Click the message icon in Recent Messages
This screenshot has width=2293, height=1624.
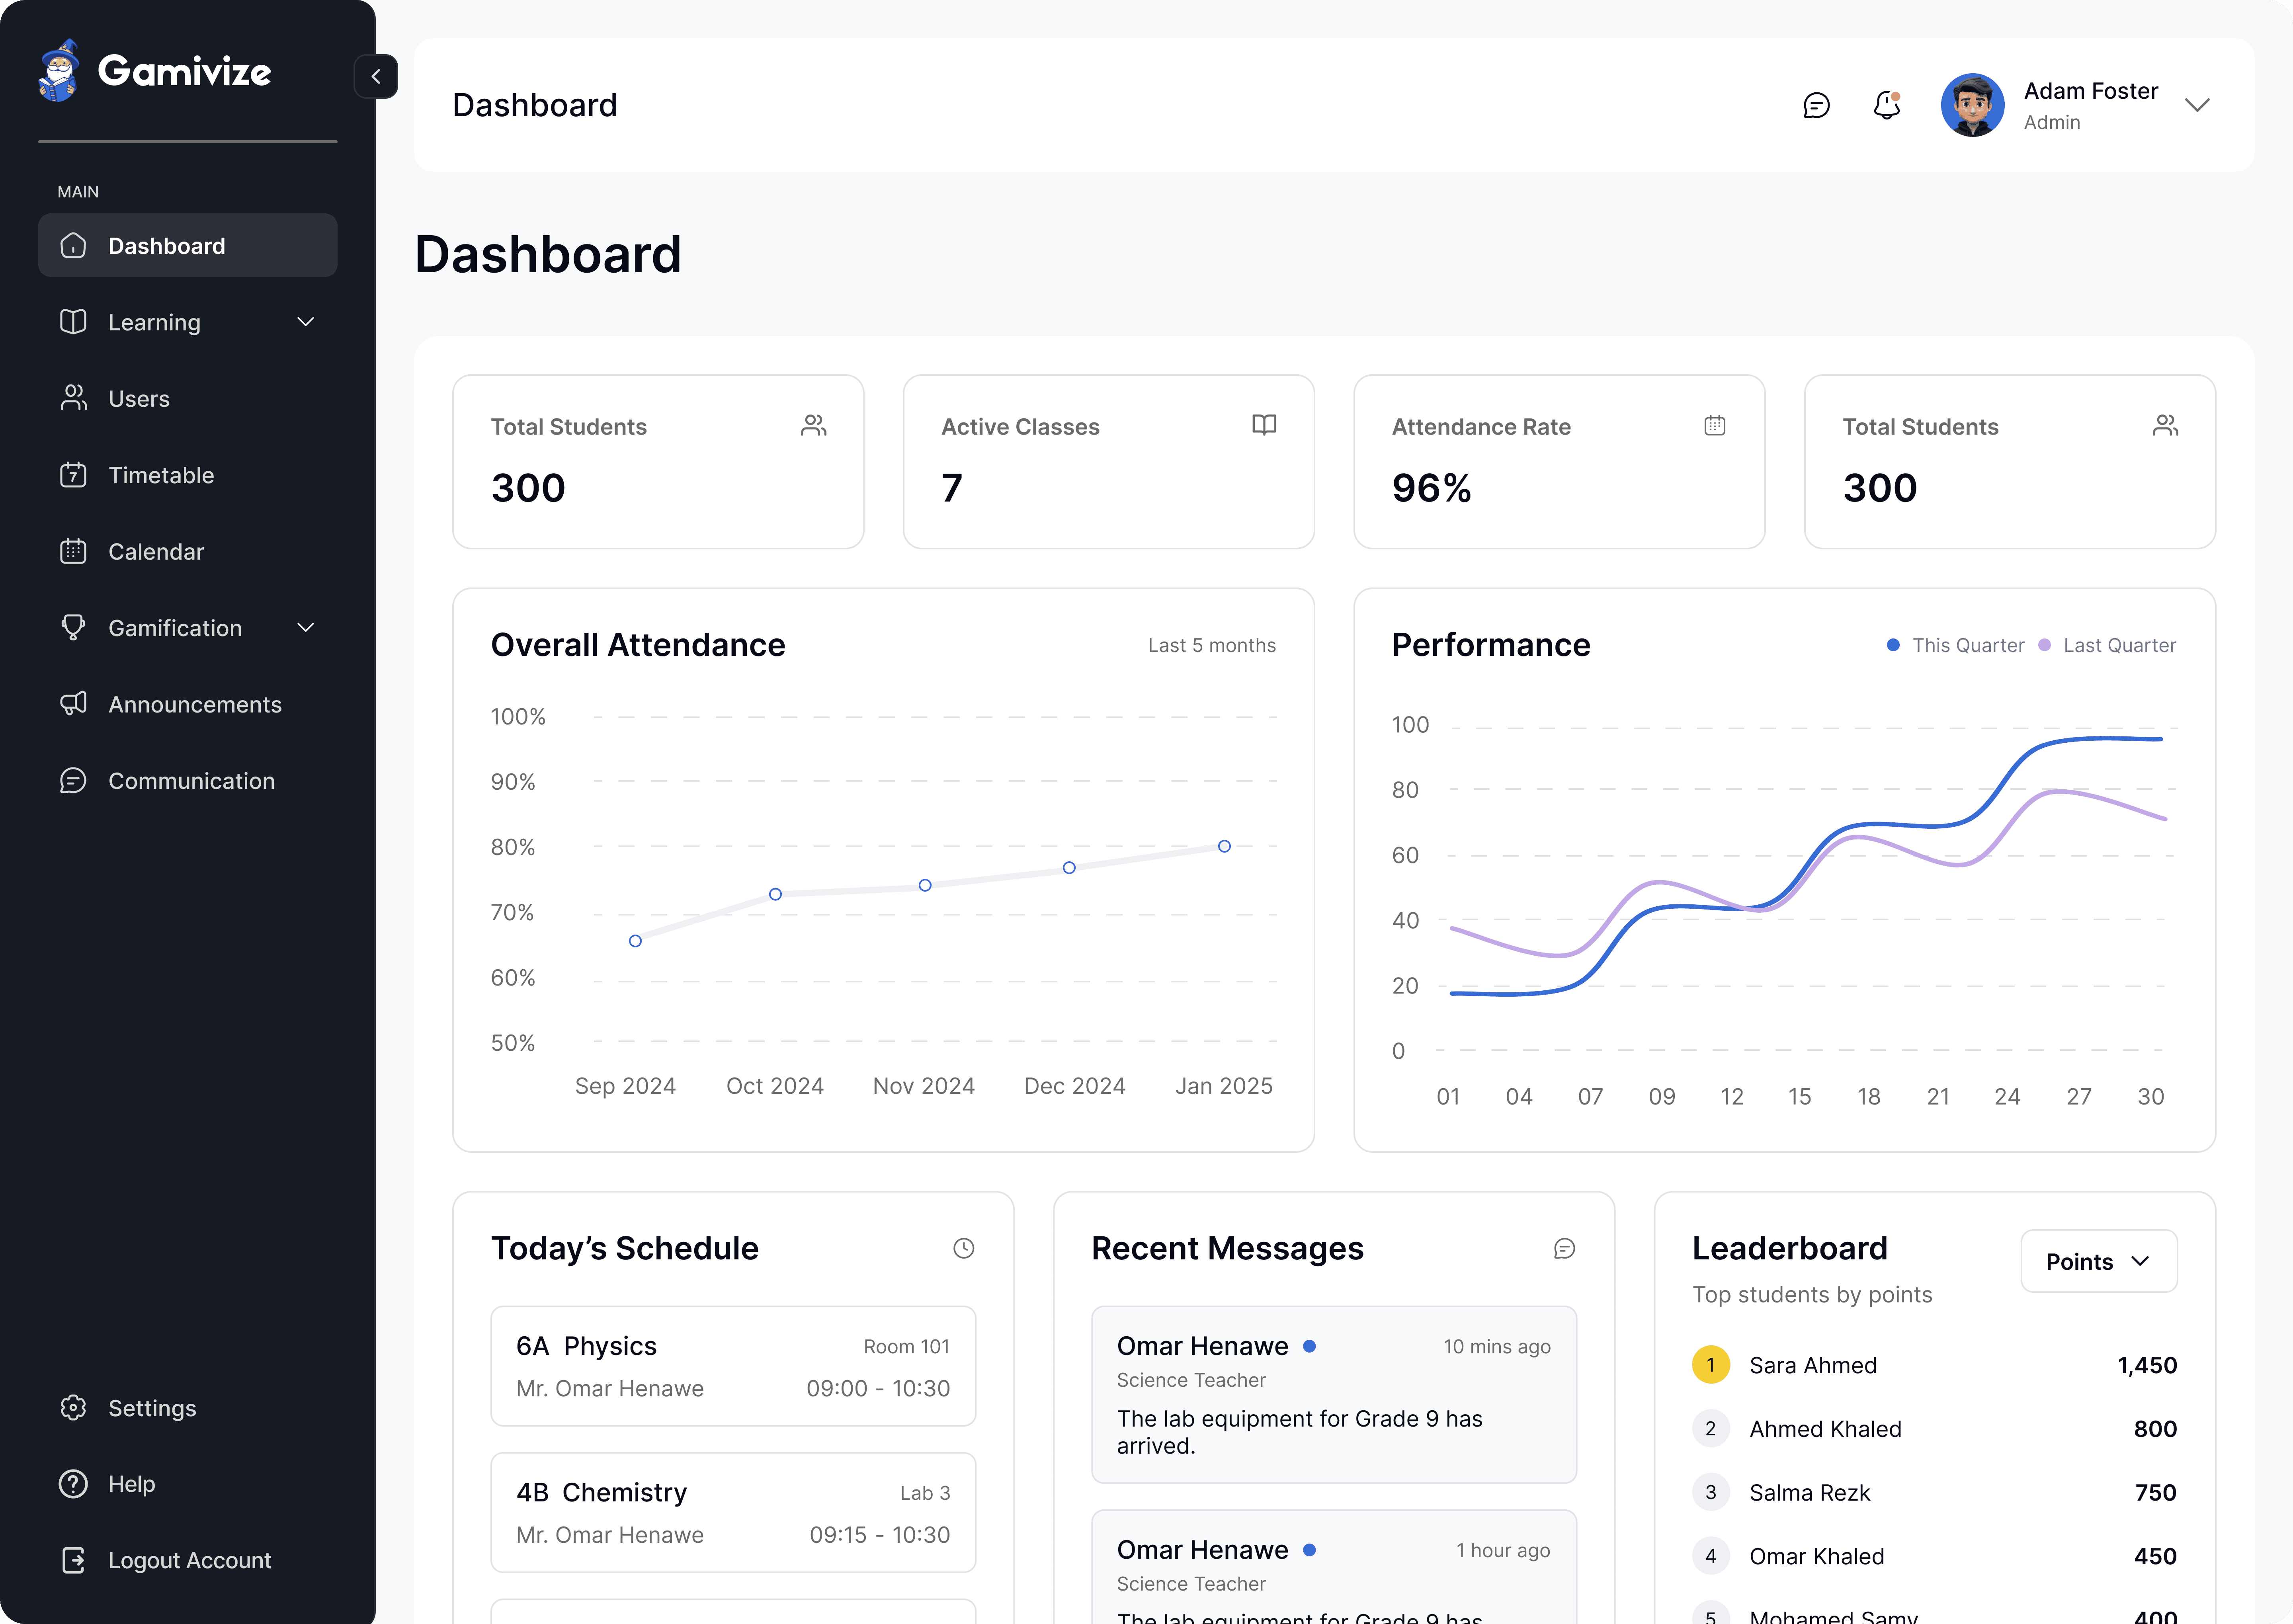pyautogui.click(x=1564, y=1248)
